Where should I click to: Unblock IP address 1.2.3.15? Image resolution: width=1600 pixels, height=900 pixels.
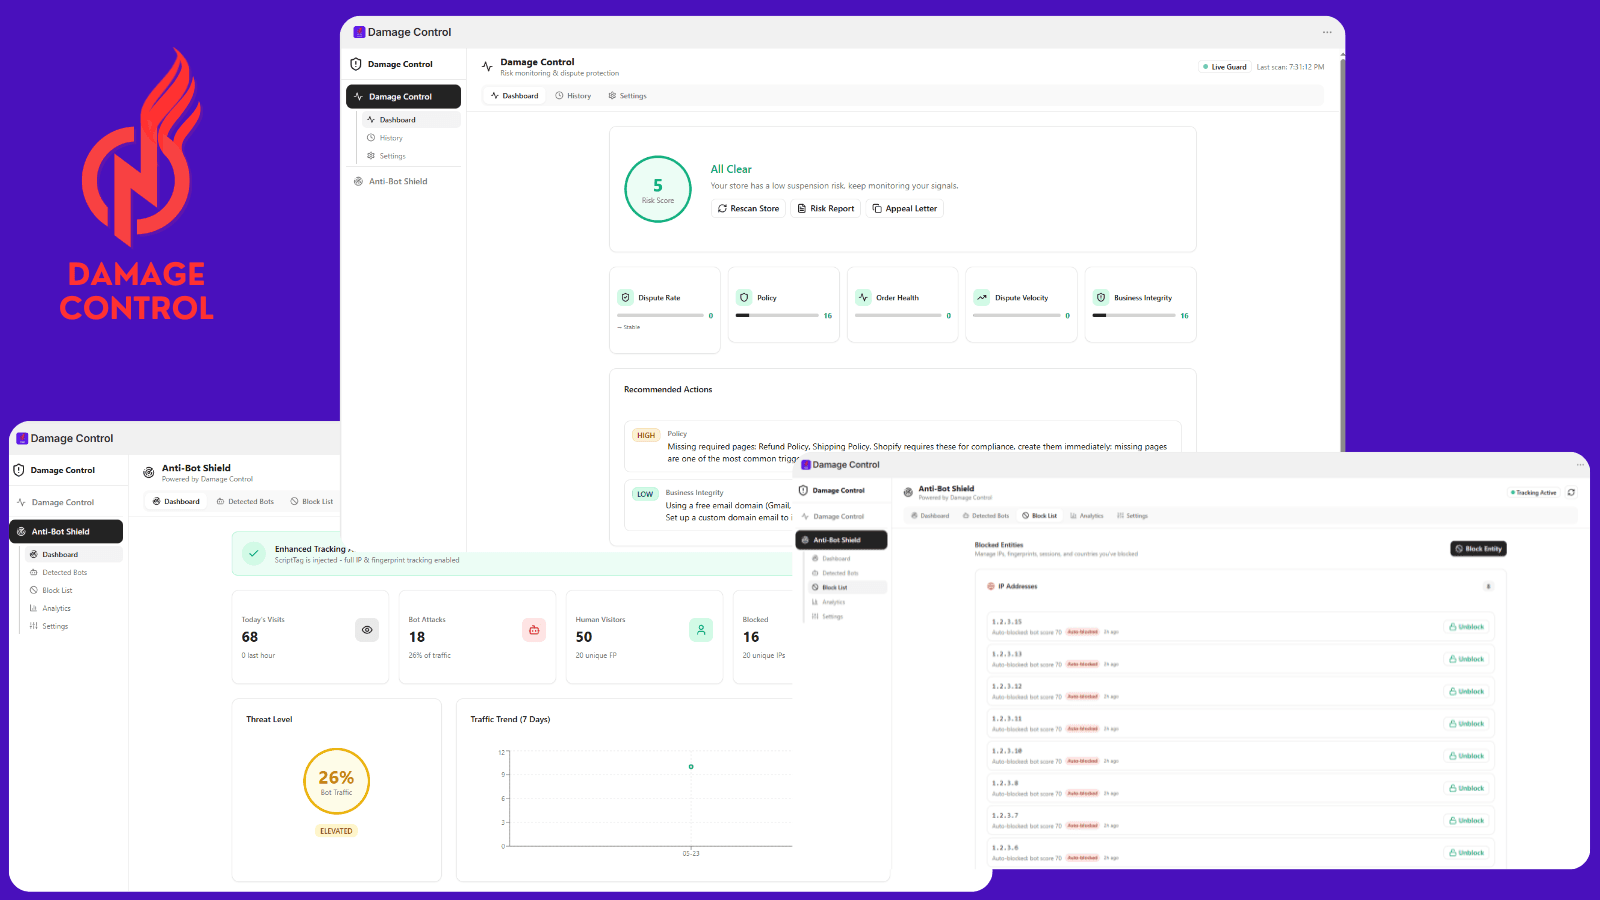(1467, 627)
